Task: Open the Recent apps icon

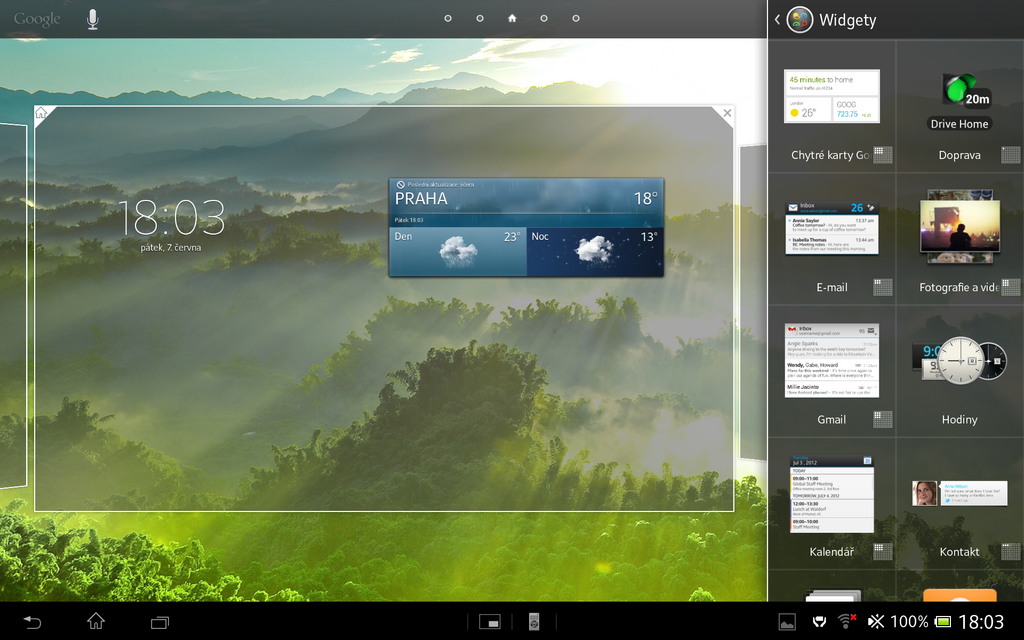Action: pyautogui.click(x=158, y=621)
